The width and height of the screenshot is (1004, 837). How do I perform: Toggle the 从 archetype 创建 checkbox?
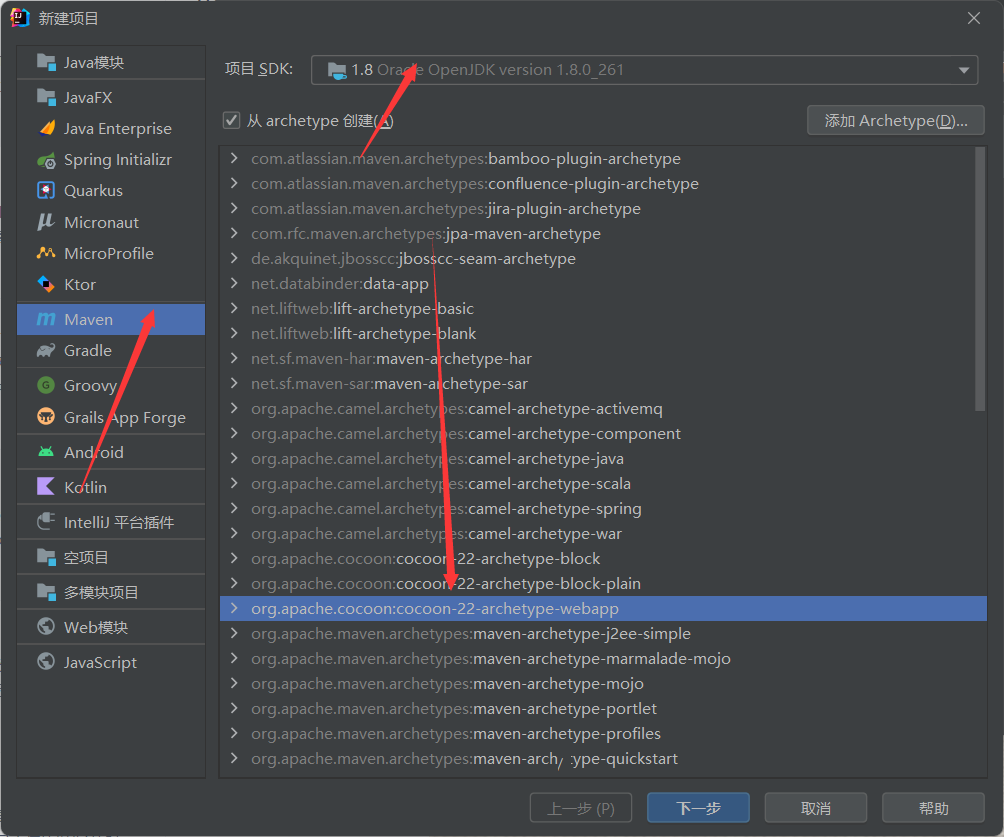(x=231, y=120)
